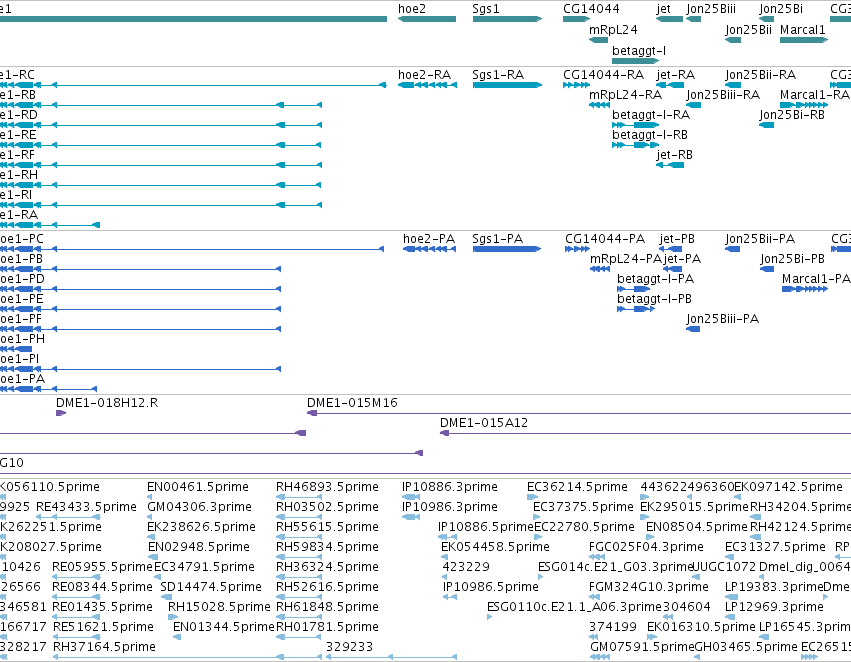
Task: Select the hoe2 gene label
Action: 412,9
